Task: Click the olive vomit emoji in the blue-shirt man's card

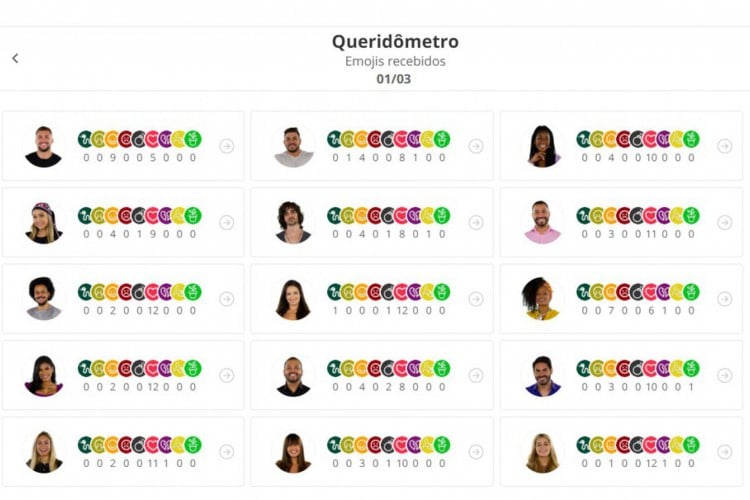Action: (597, 368)
